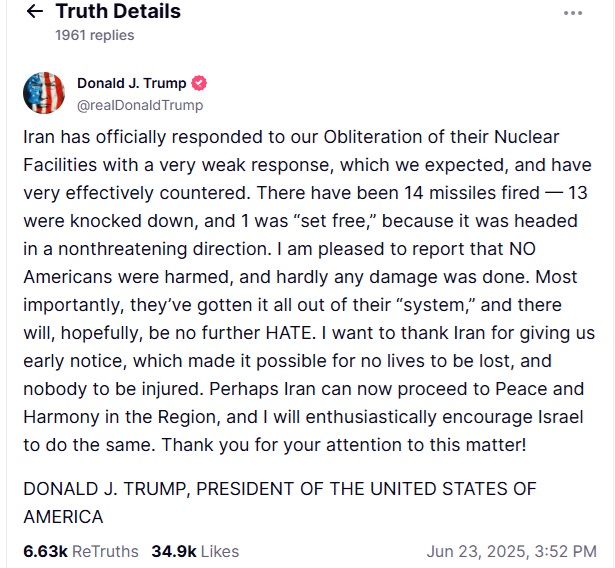This screenshot has height=568, width=615.
Task: Click the word HATE in the post
Action: [x=288, y=333]
